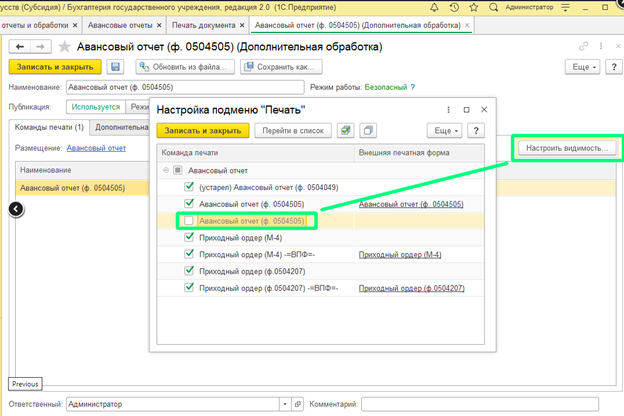624x416 pixels.
Task: Click the save diskette icon in main toolbar
Action: (x=116, y=67)
